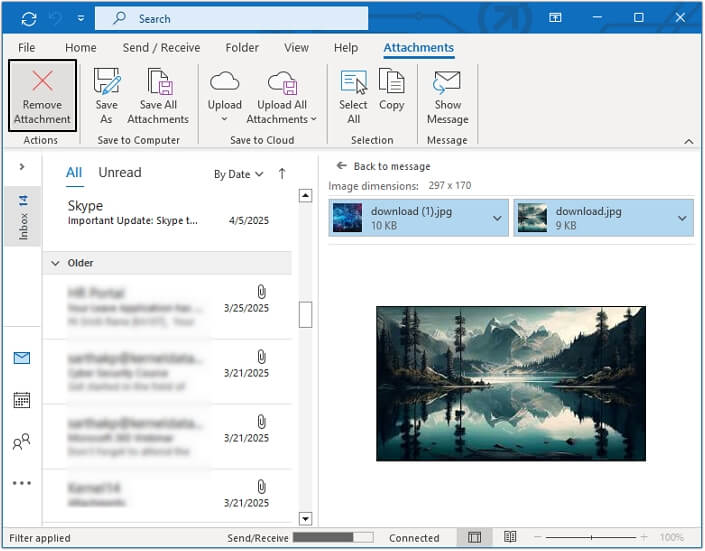The height and width of the screenshot is (551, 705).
Task: Click the paperclip icon on the 3/25/2025 email
Action: pos(261,292)
